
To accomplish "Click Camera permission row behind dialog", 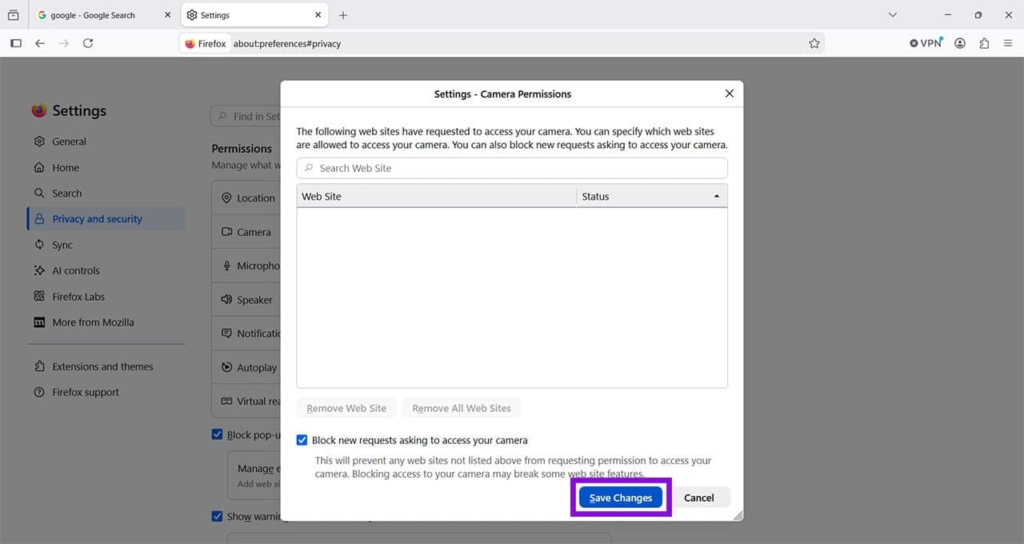I will [x=247, y=232].
